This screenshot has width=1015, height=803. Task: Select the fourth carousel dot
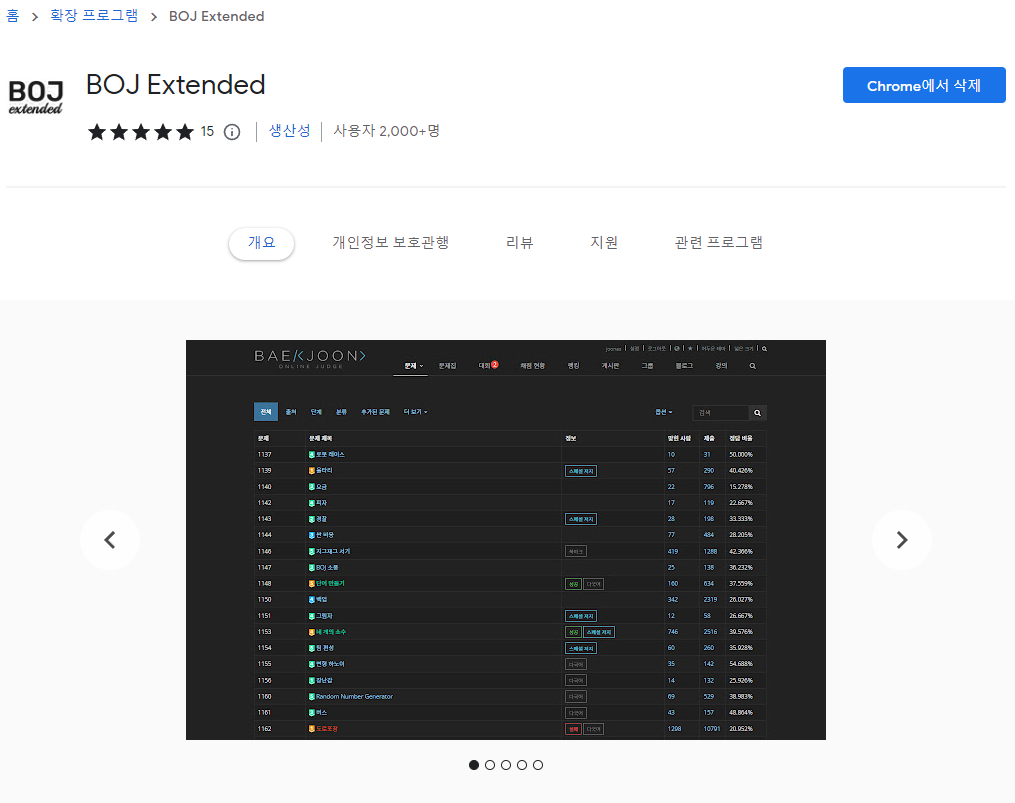point(522,765)
